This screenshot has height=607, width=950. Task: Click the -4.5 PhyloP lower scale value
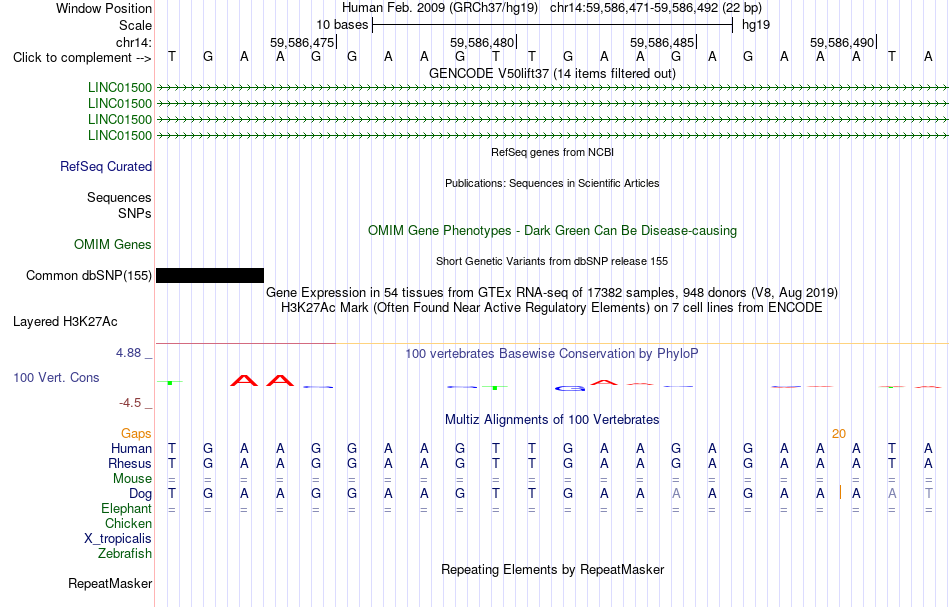(130, 403)
